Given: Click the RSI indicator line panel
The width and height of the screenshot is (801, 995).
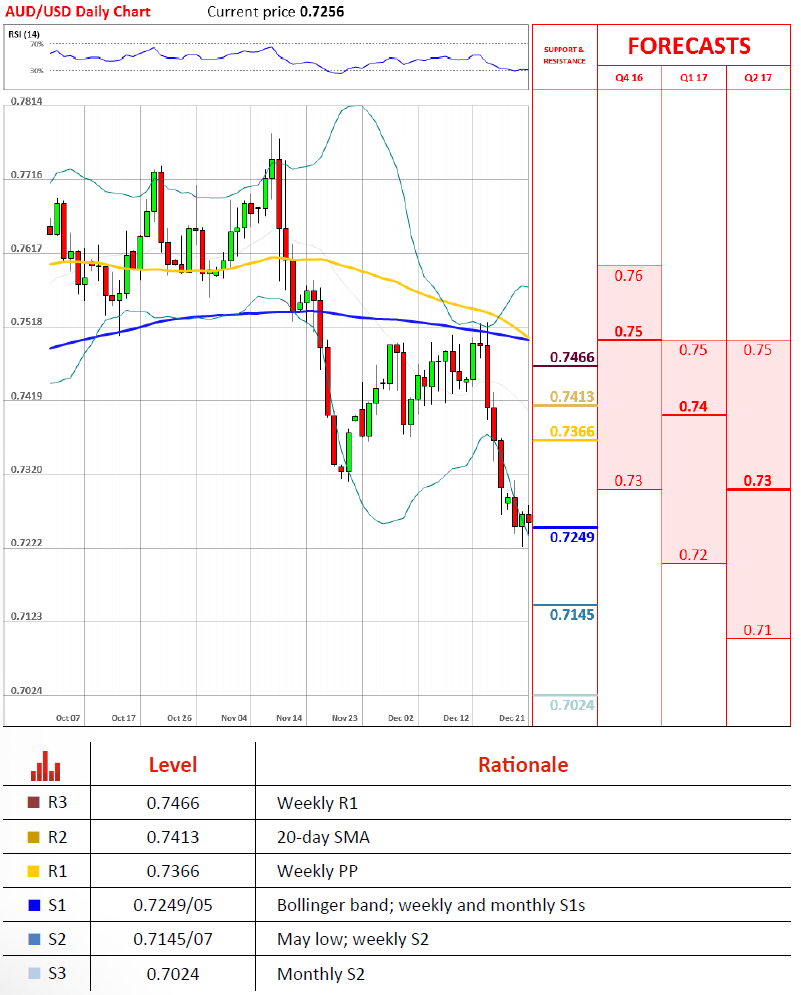Looking at the screenshot, I should pos(266,57).
